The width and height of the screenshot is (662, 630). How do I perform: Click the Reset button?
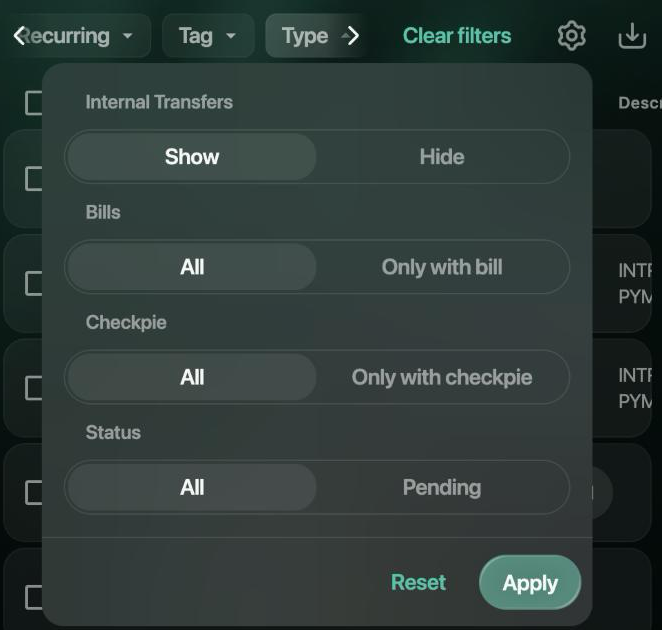[x=418, y=582]
